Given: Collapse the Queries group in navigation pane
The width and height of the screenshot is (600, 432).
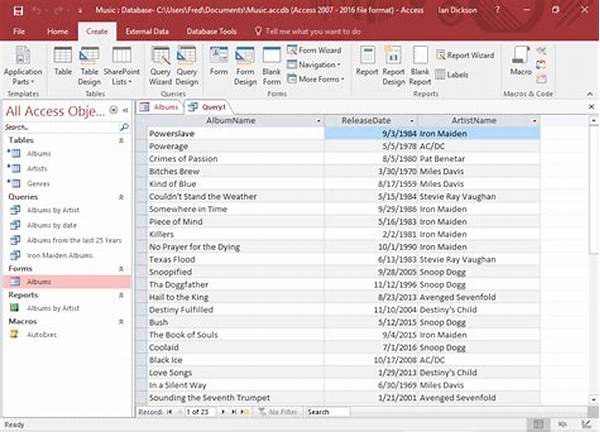Looking at the screenshot, I should (121, 197).
